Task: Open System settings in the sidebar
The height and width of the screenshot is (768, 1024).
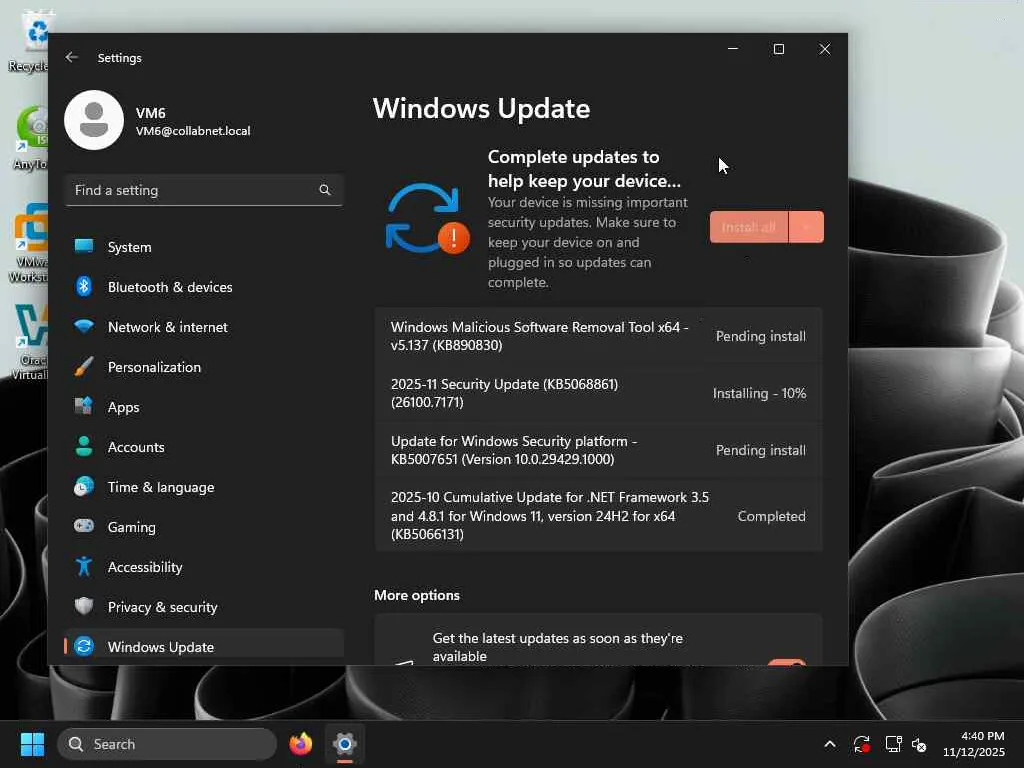Action: tap(204, 247)
